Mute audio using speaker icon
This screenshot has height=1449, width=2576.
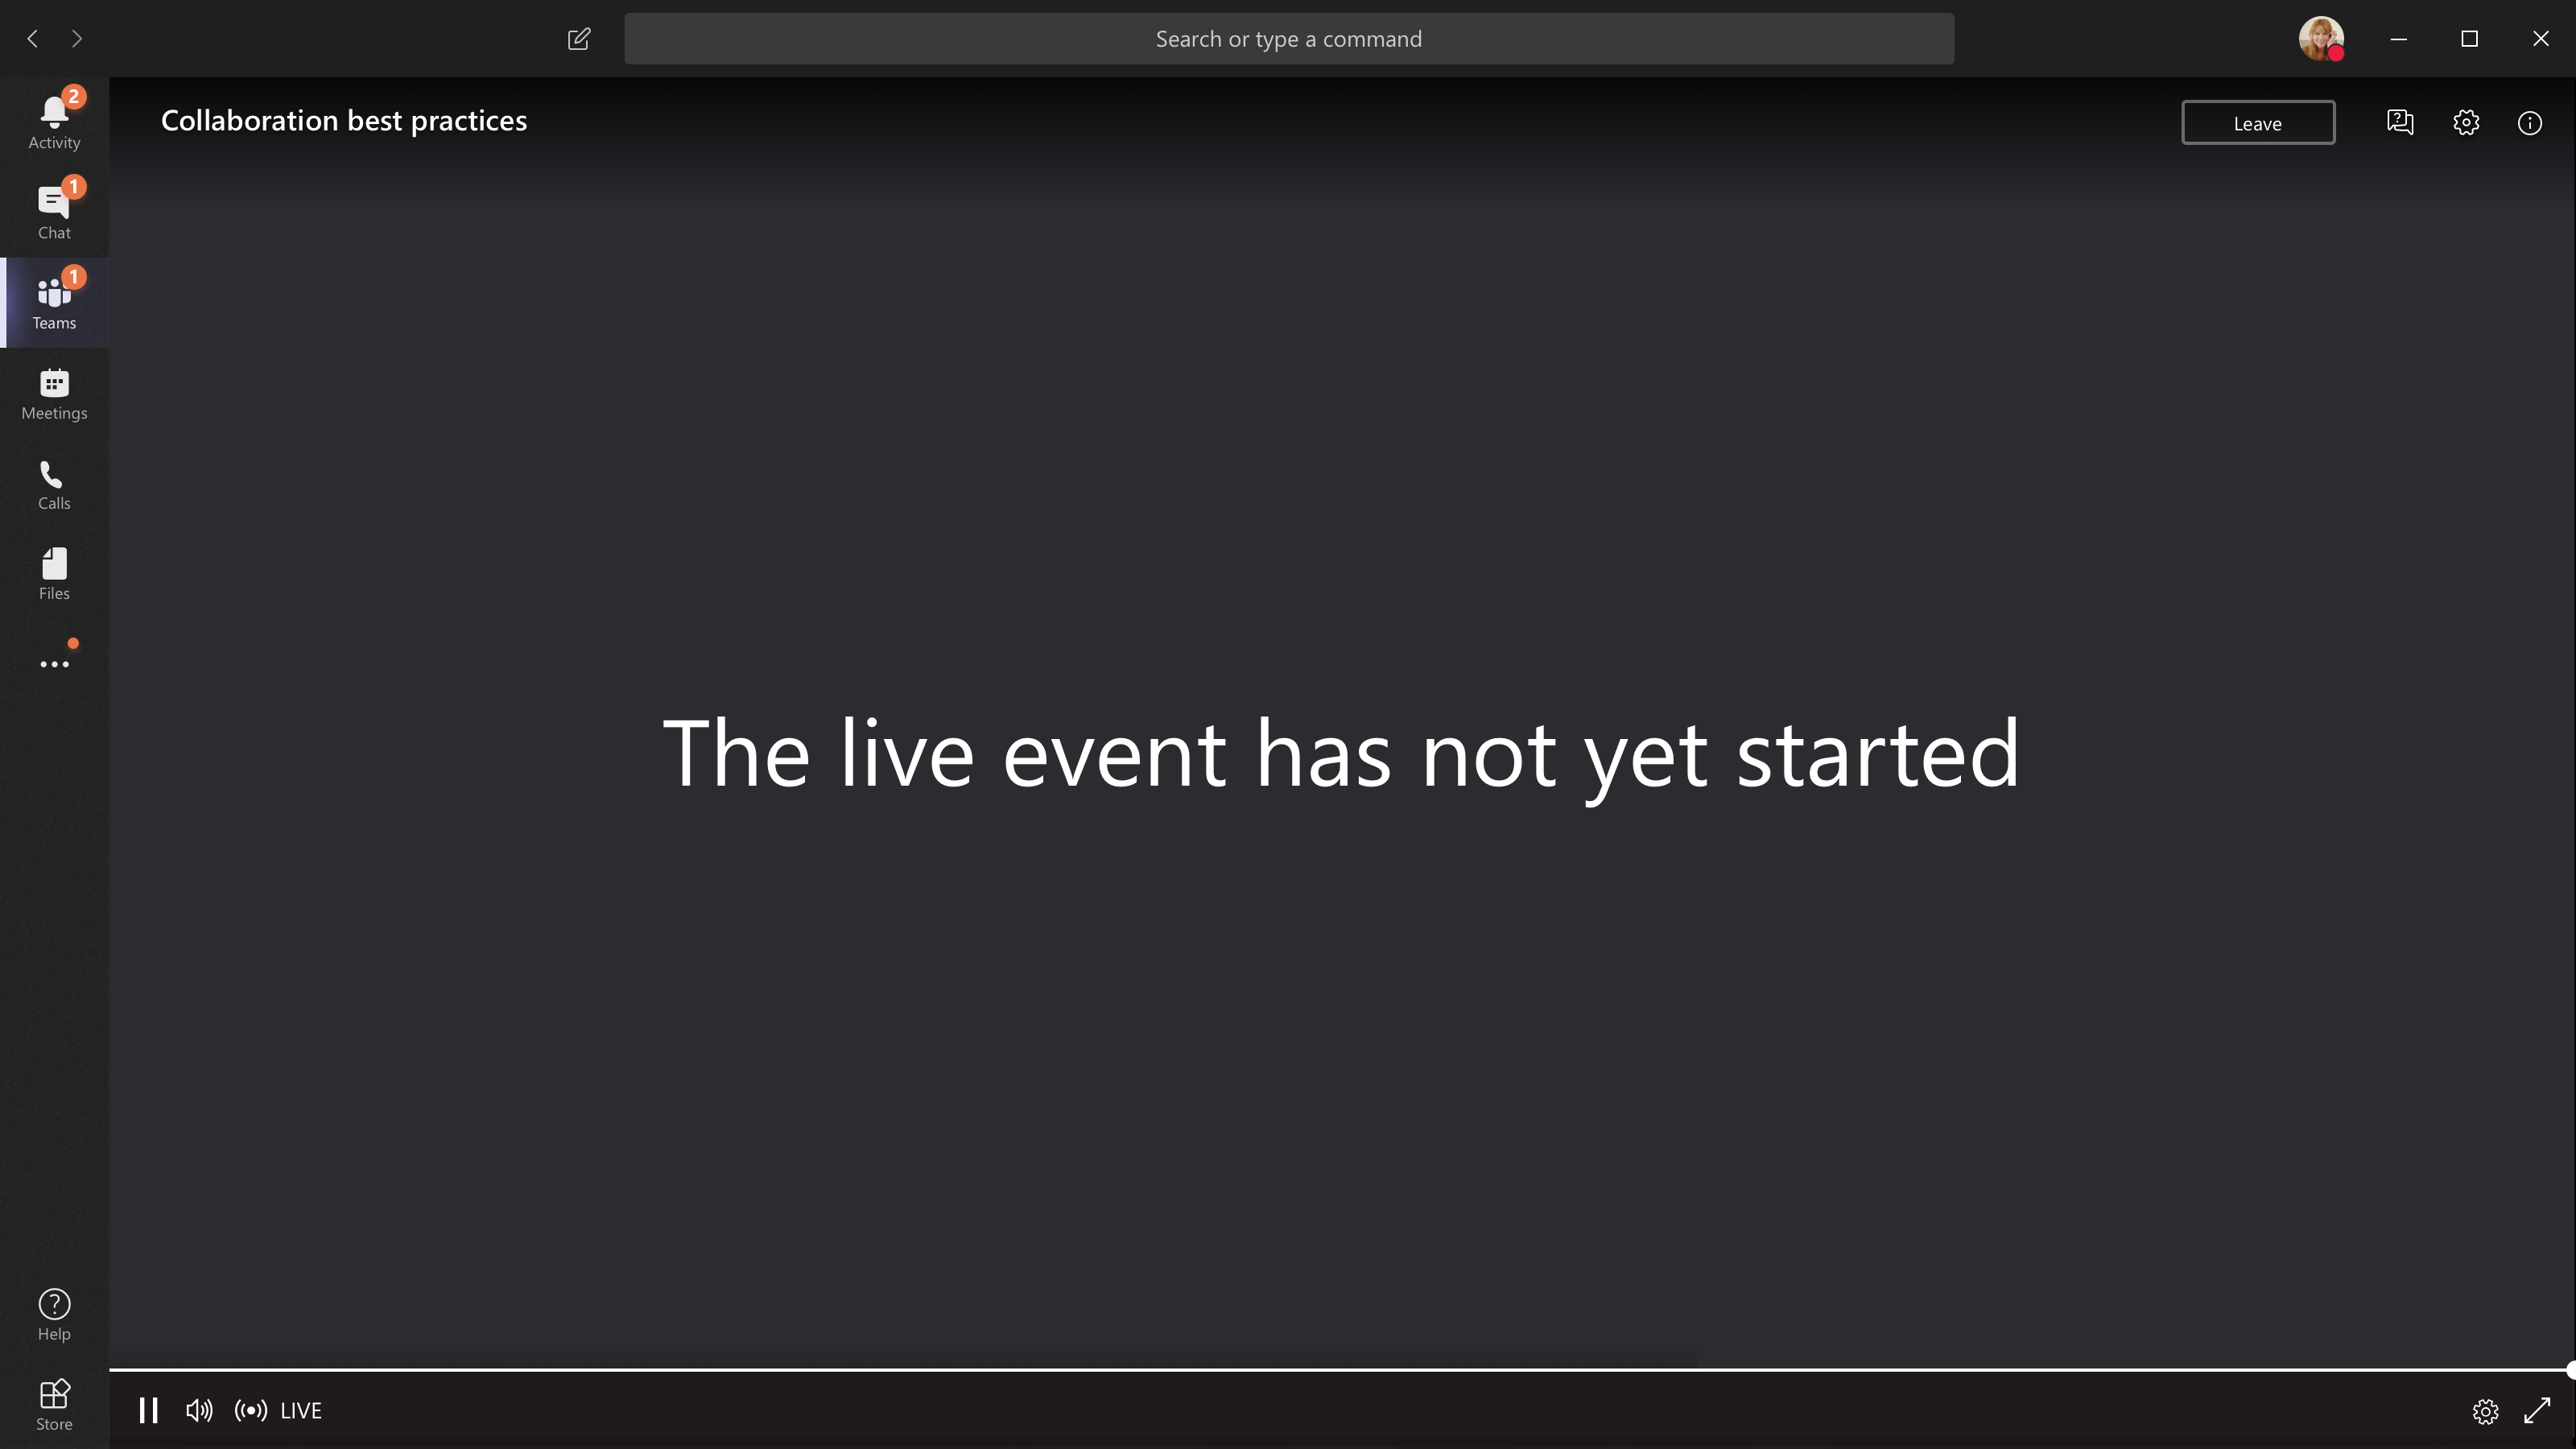(x=200, y=1410)
